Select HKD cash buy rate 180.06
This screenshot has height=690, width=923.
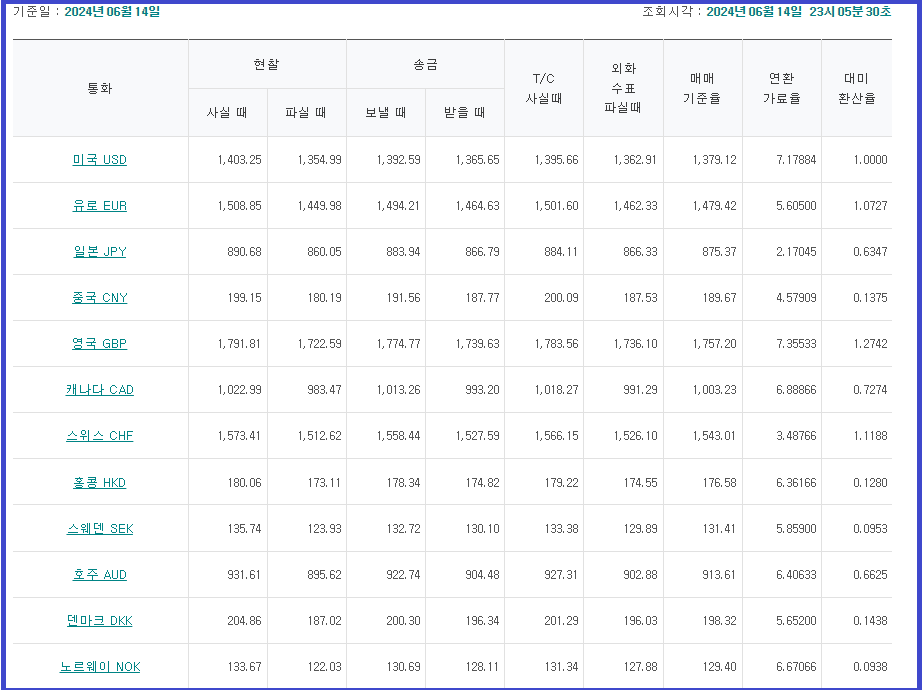coord(244,483)
